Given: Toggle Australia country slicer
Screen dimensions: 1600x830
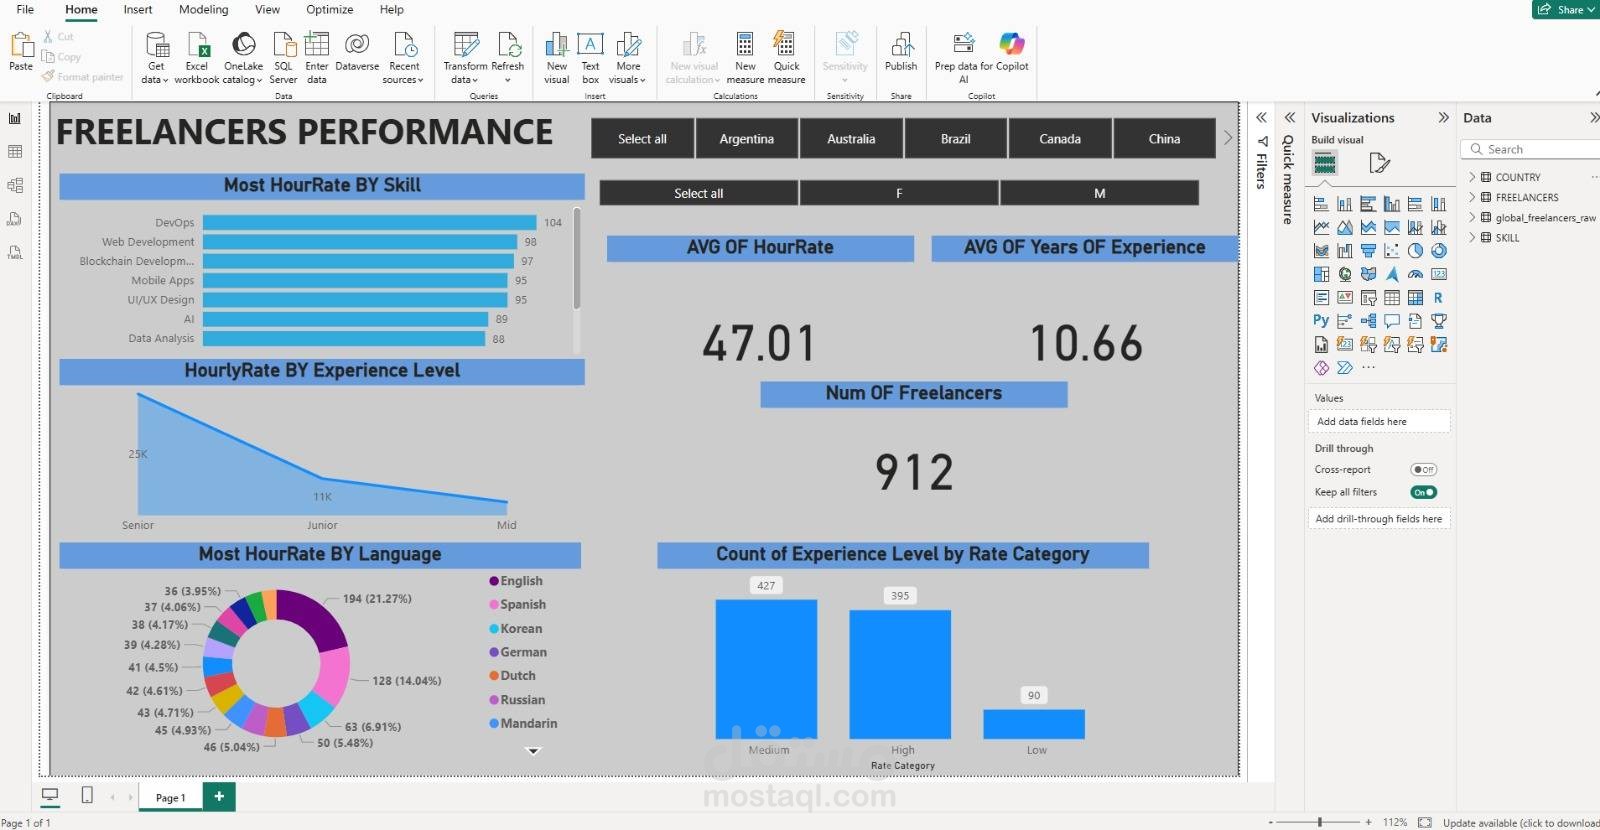Looking at the screenshot, I should point(851,139).
